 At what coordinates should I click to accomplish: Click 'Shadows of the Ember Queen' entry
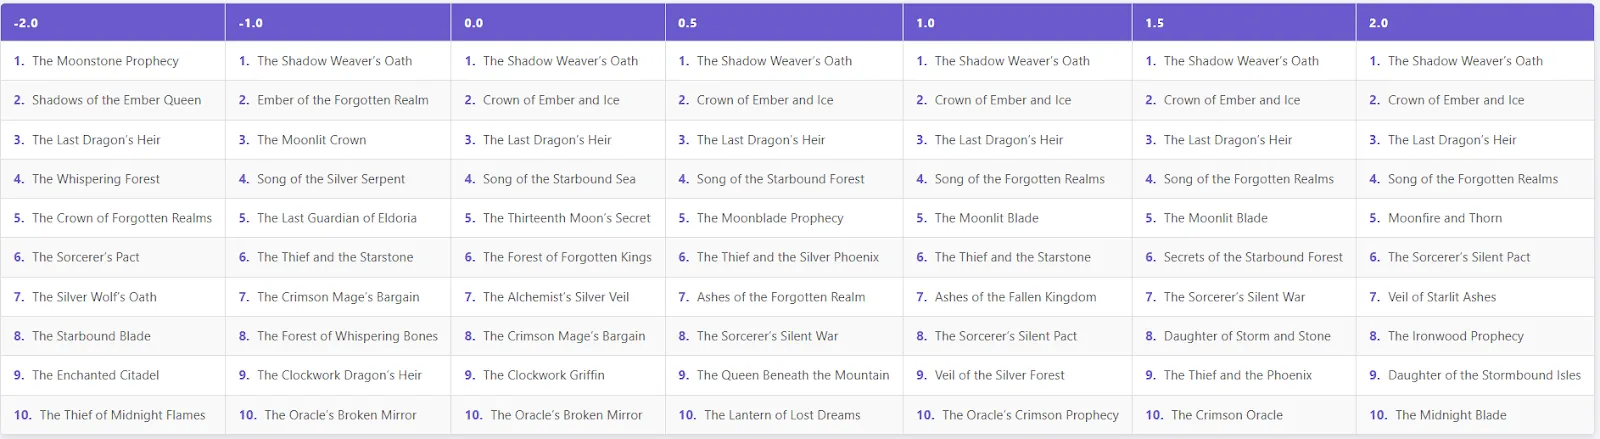point(116,100)
